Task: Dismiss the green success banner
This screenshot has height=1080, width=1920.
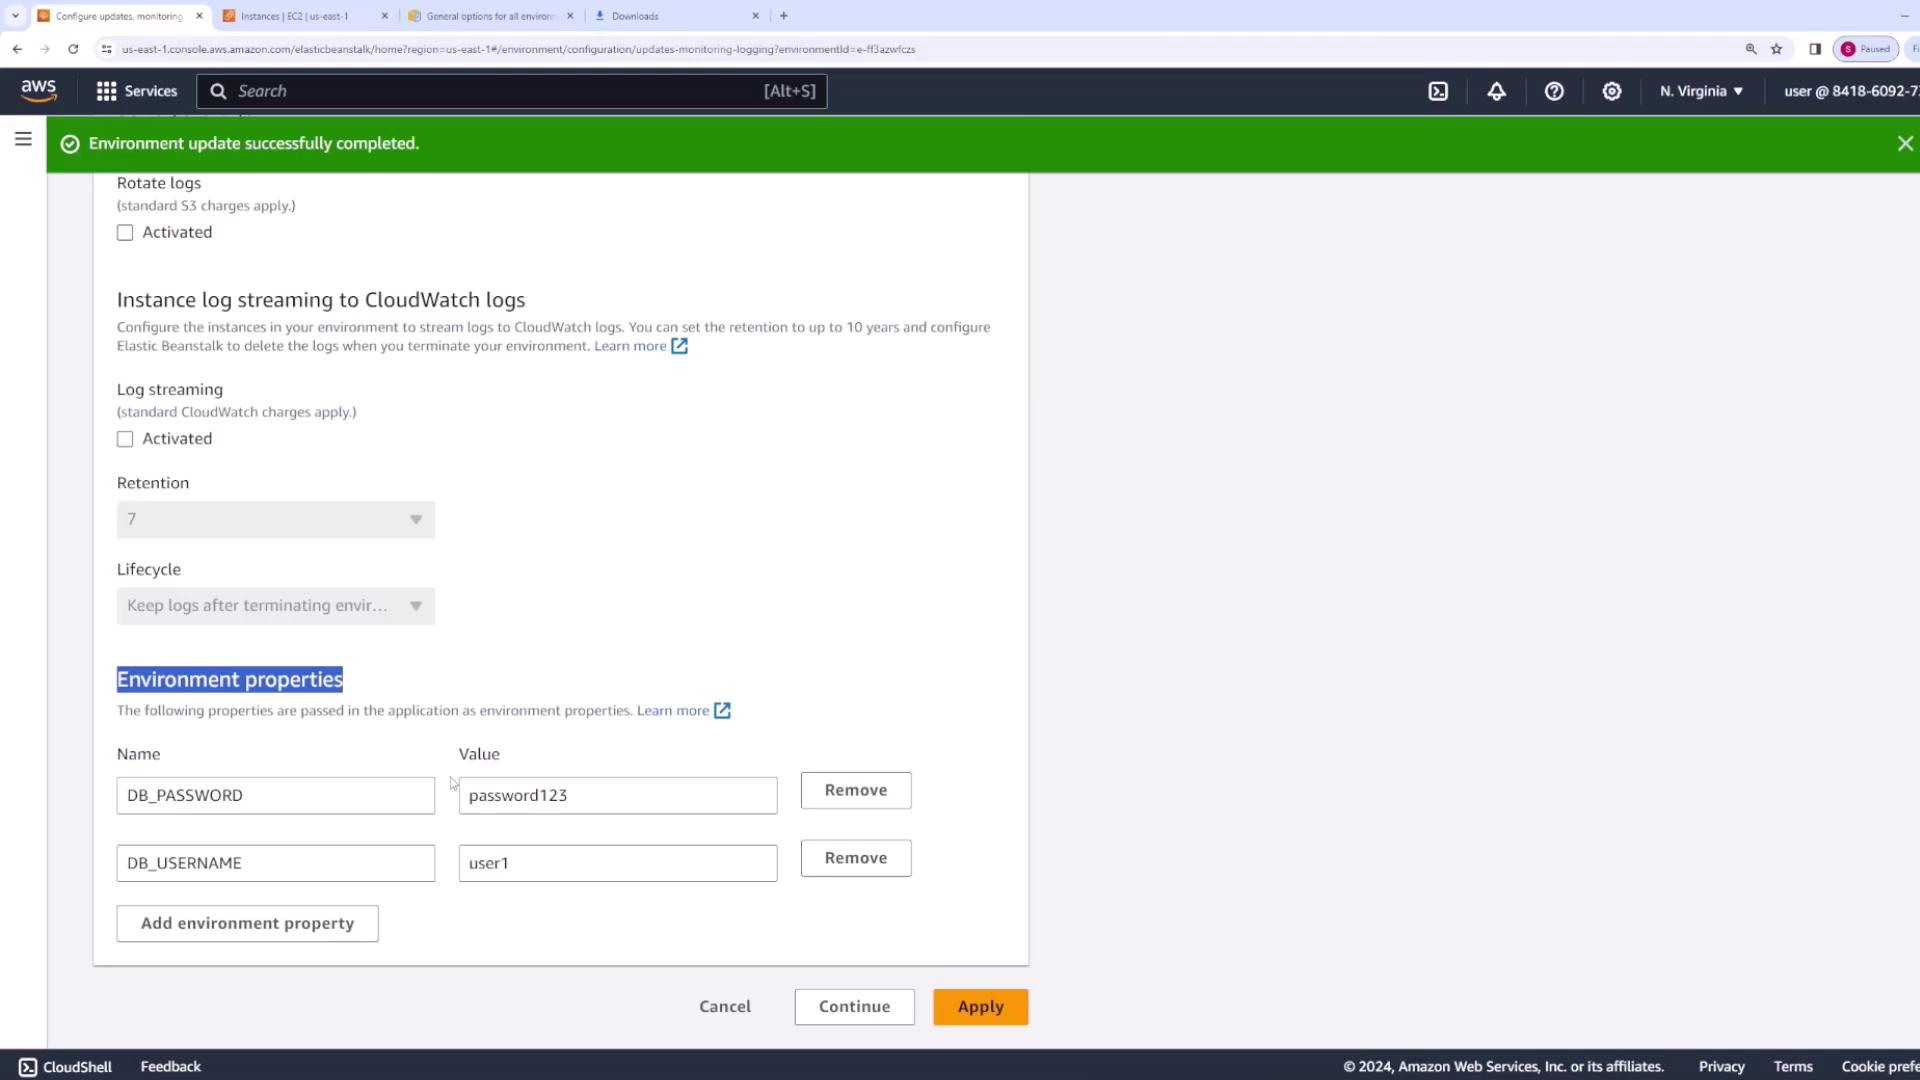Action: click(x=1905, y=144)
